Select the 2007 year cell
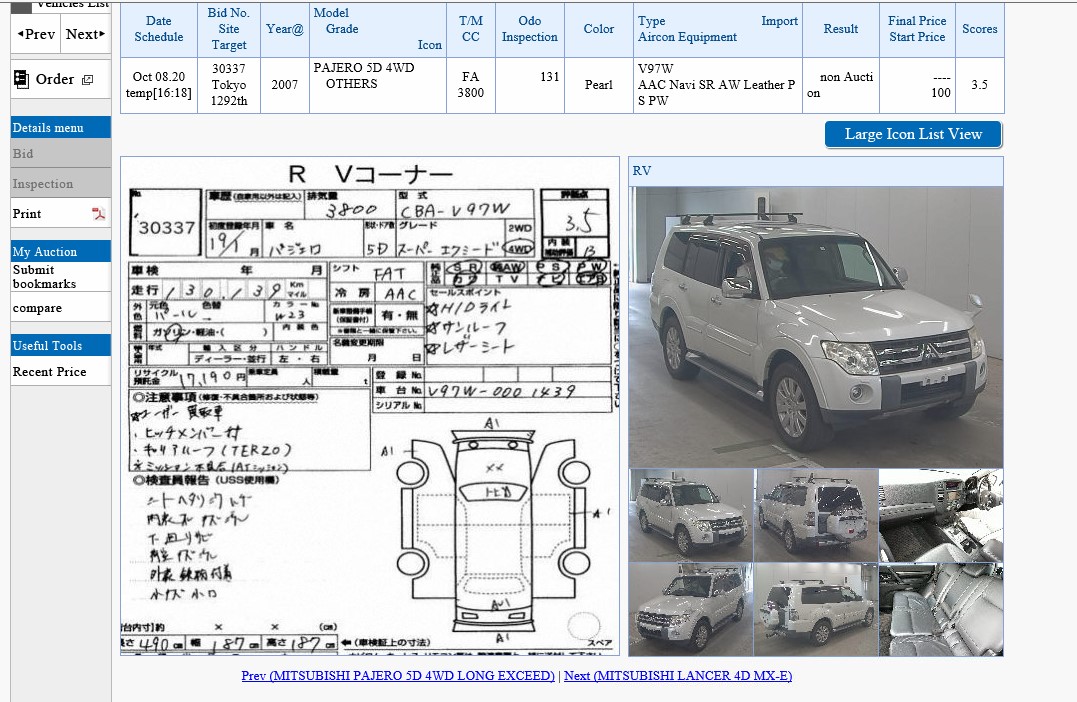This screenshot has width=1077, height=702. pos(284,85)
